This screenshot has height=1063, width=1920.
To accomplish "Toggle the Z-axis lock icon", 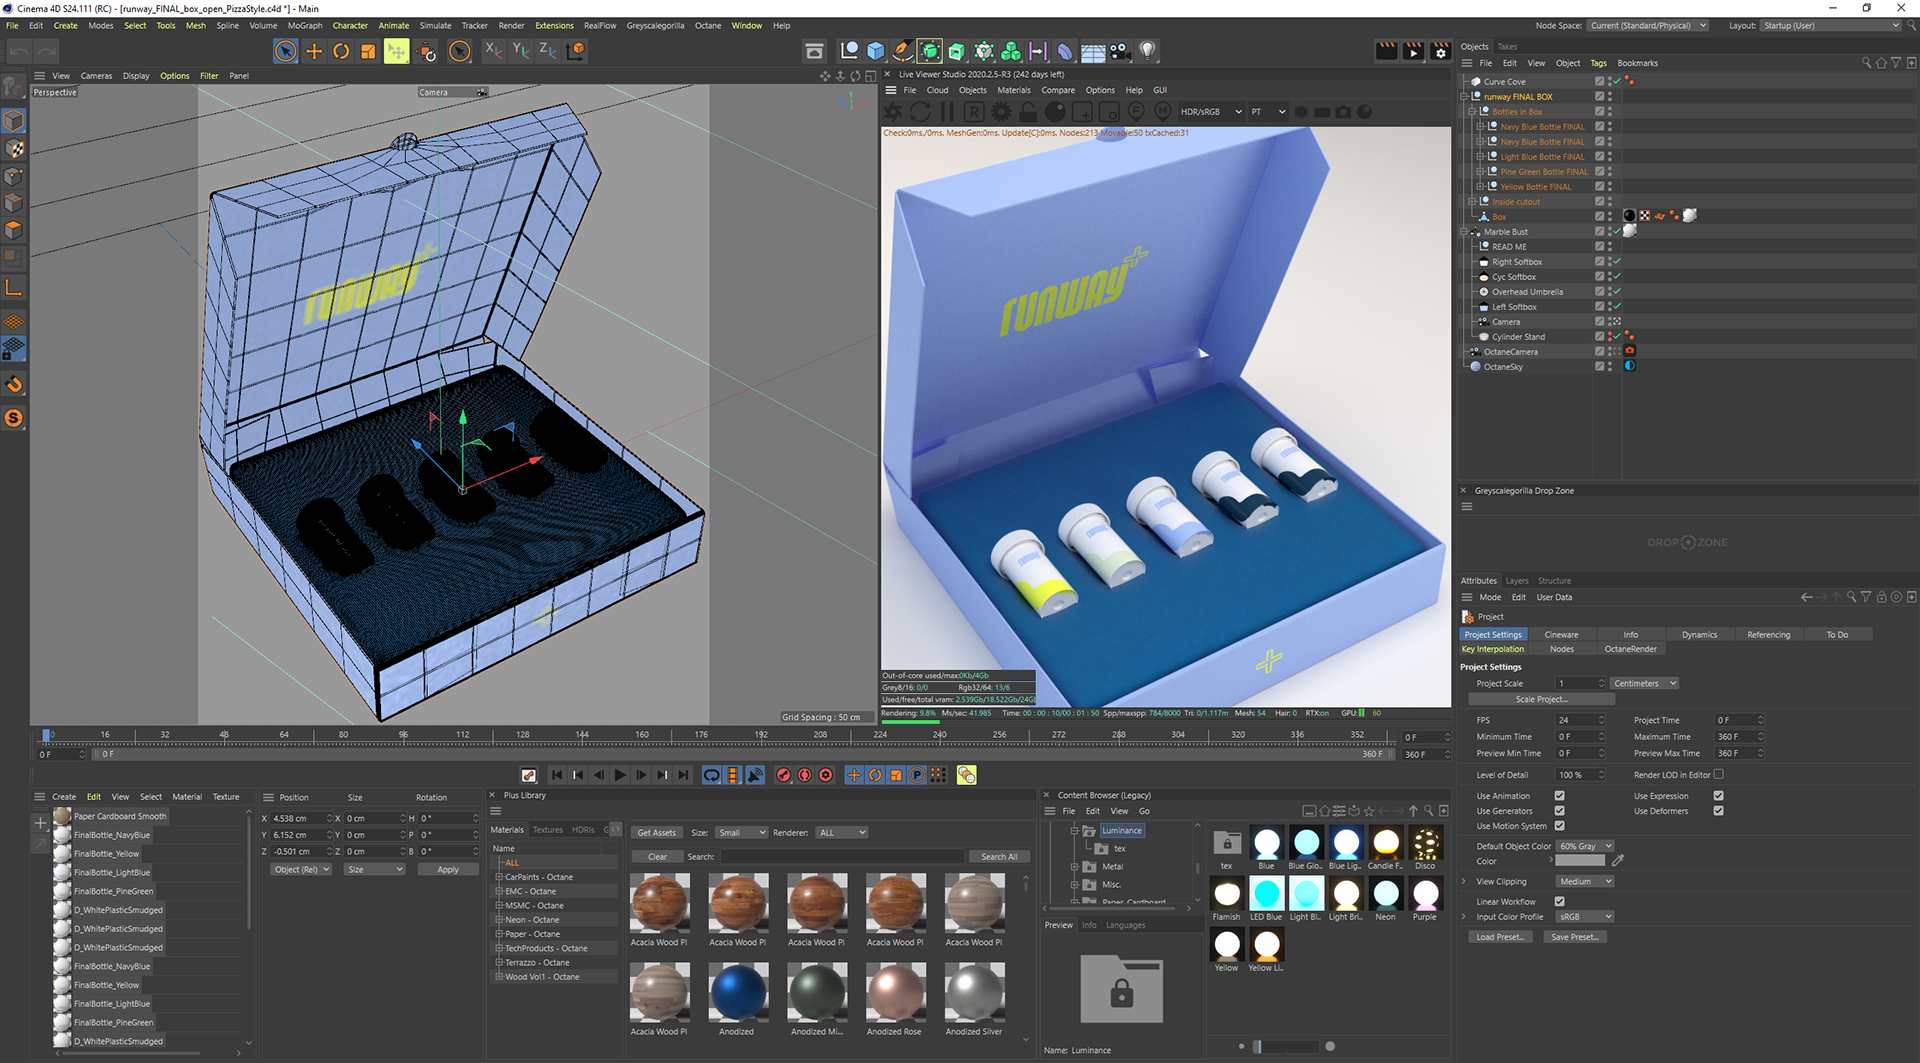I will pos(547,50).
